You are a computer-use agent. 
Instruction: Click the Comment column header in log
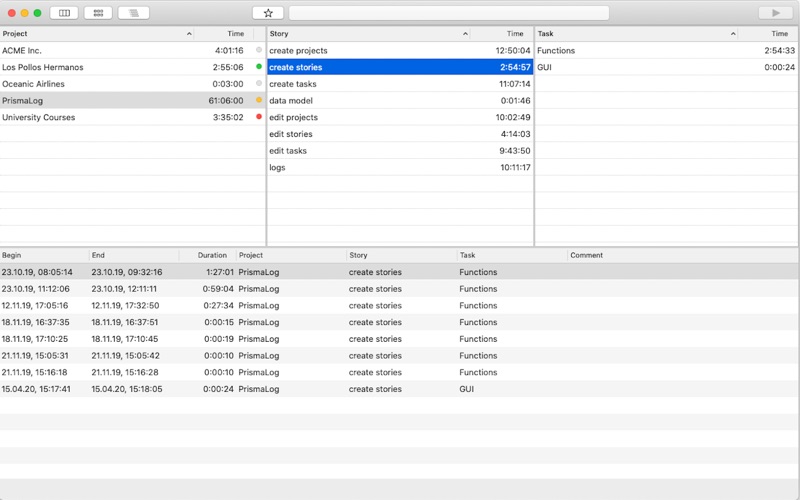point(683,255)
